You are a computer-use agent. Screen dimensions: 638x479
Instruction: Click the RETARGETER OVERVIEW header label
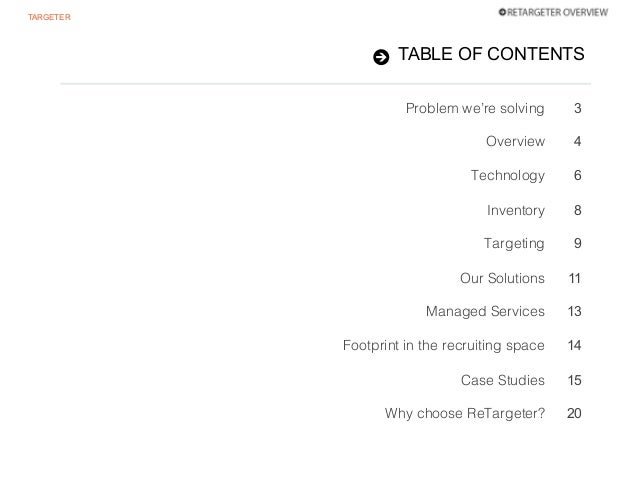[557, 13]
